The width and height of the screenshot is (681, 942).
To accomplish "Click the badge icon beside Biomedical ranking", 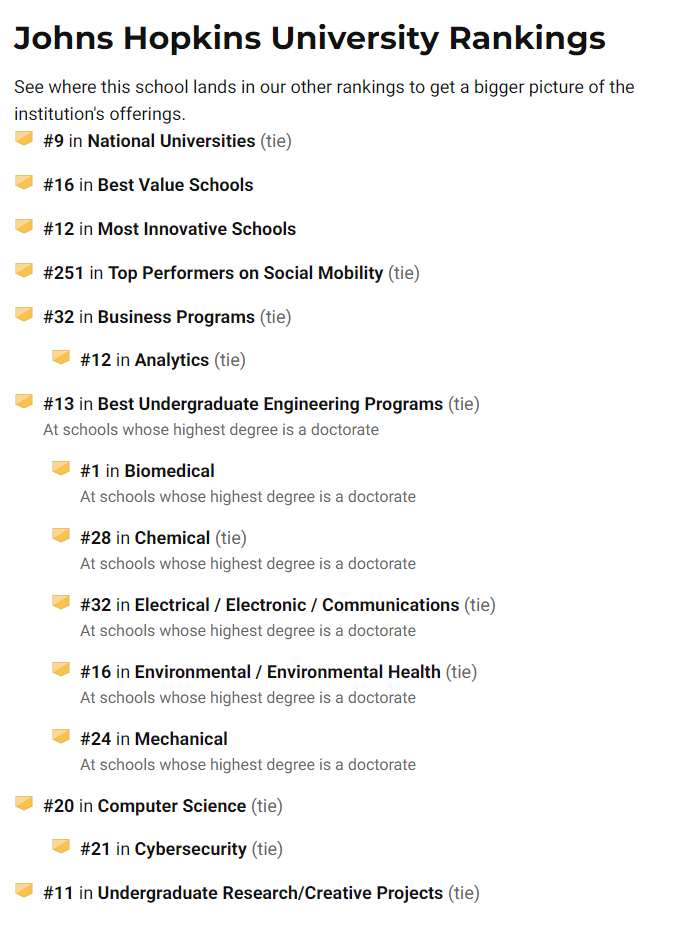I will [61, 469].
